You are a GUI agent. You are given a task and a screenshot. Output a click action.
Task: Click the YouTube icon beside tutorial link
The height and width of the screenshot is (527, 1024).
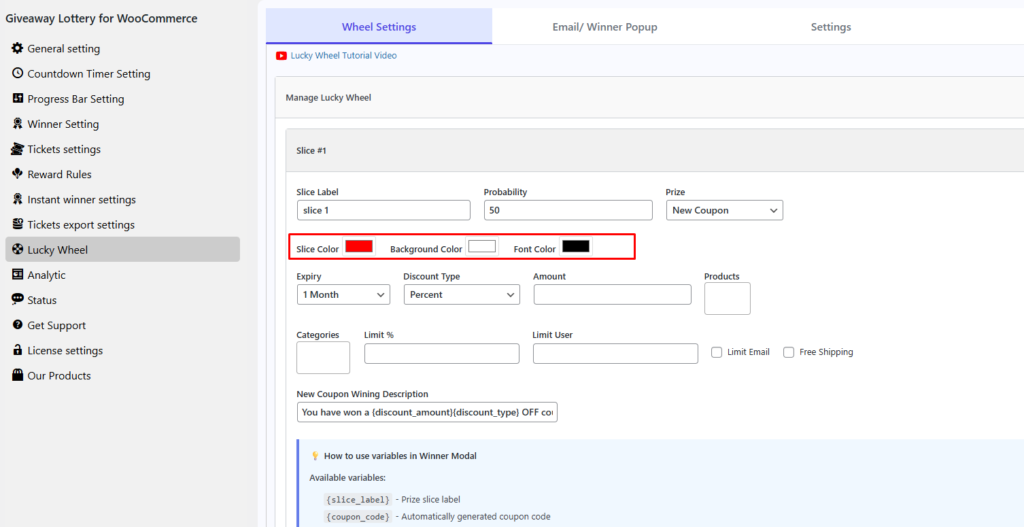click(x=282, y=56)
